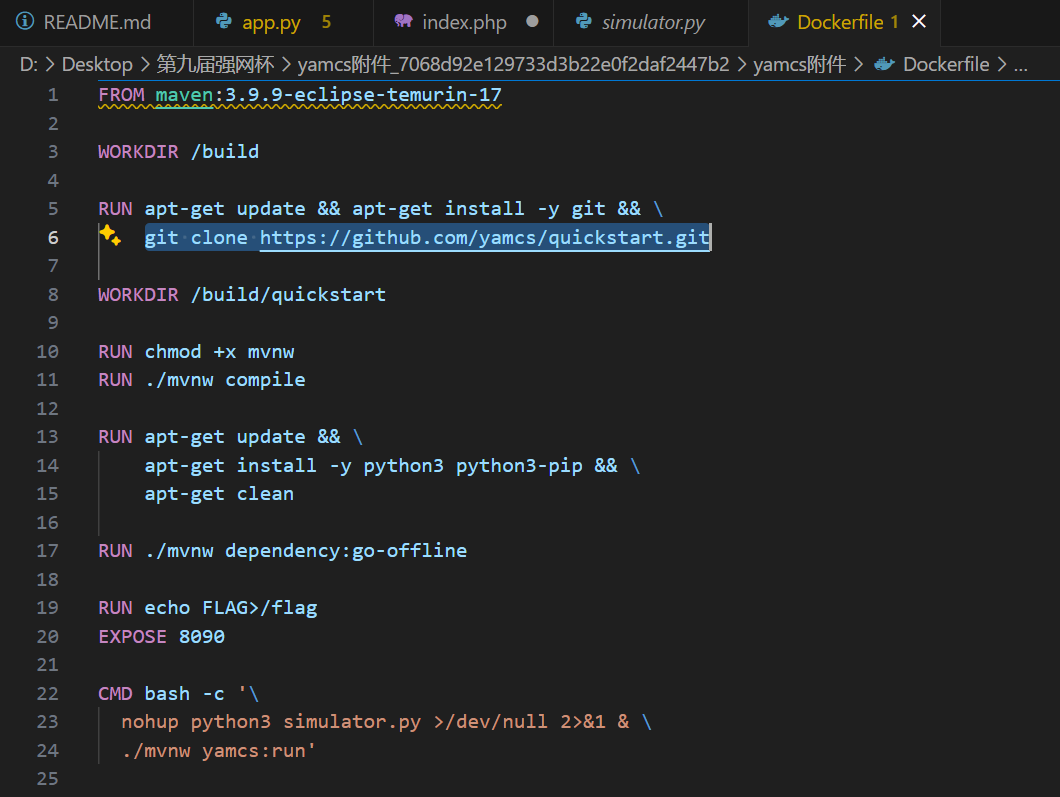Click the unsaved dot on index.php tab

point(532,22)
